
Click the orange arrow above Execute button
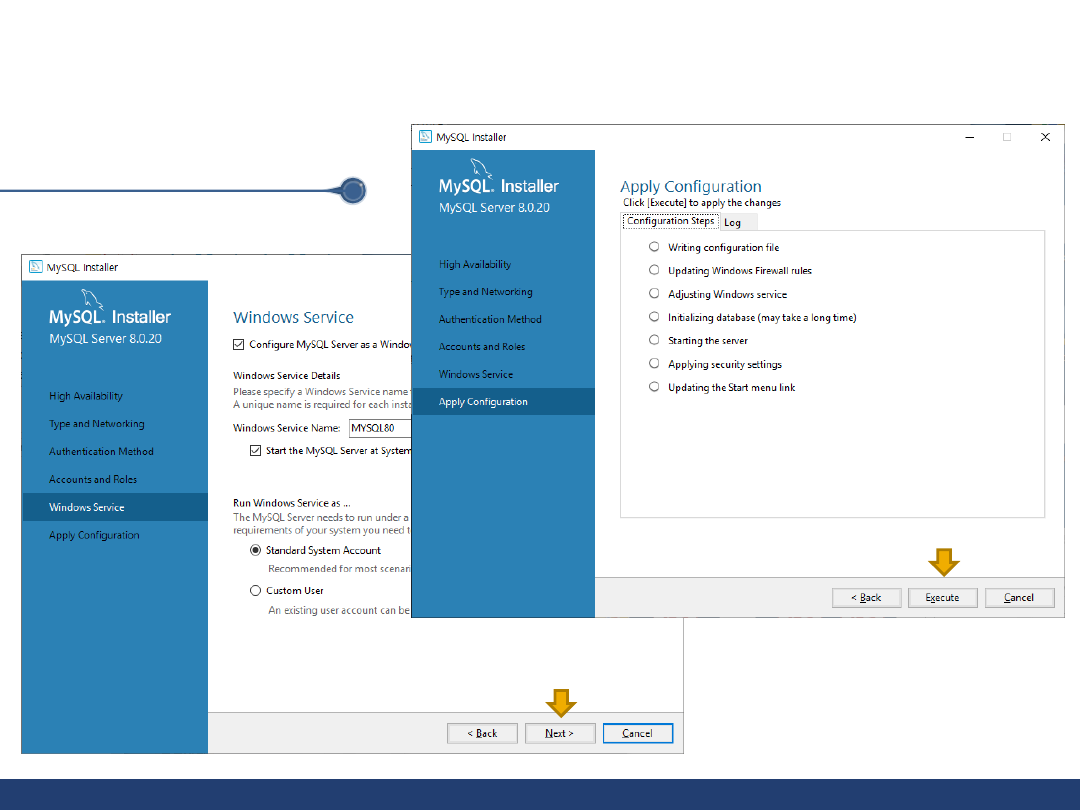pos(943,563)
